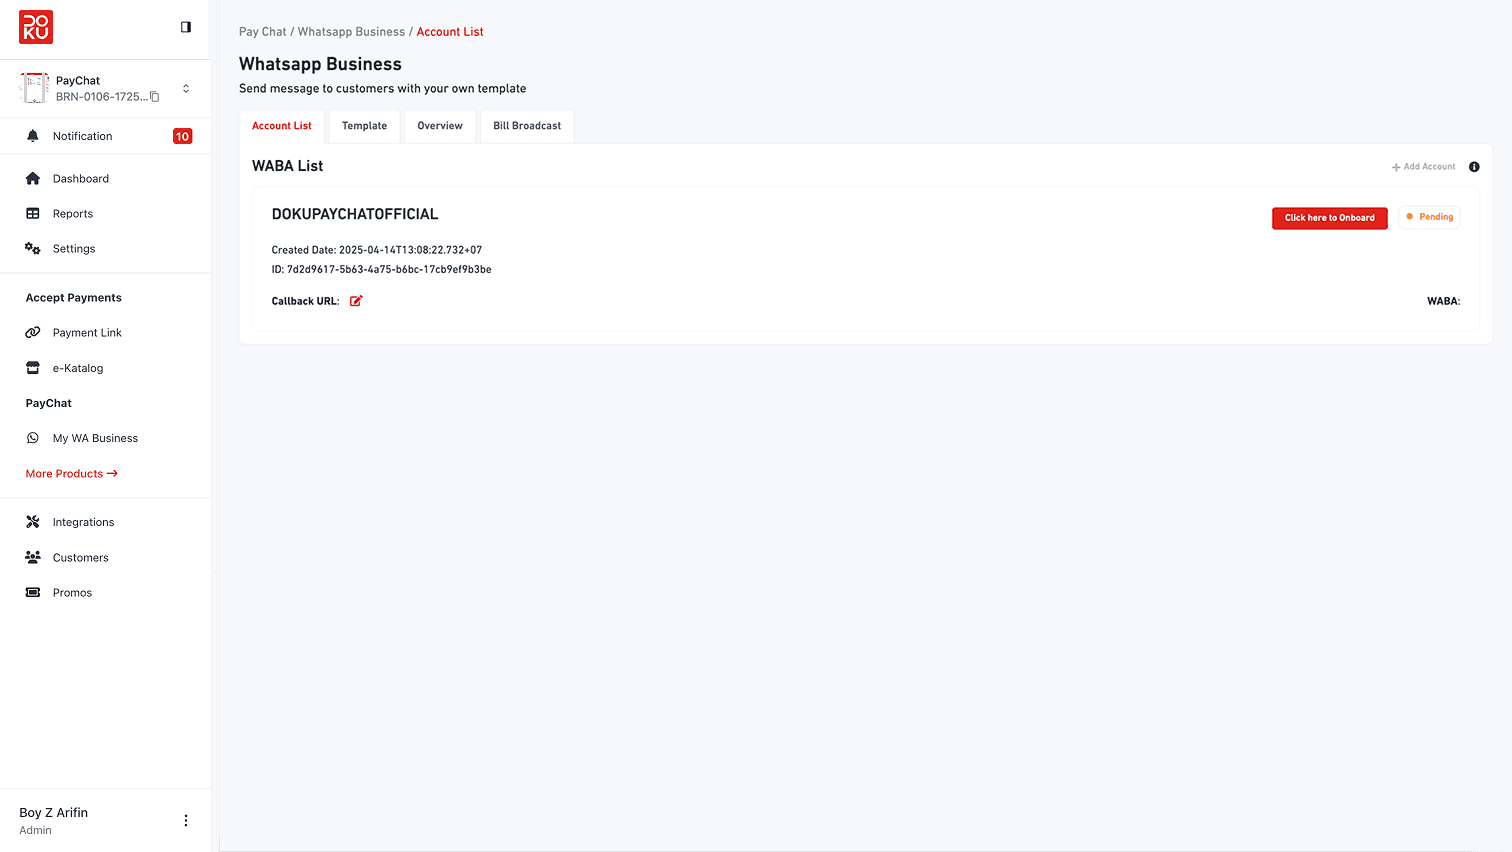The height and width of the screenshot is (852, 1512).
Task: Click the WABA: label in account card
Action: [x=1444, y=301]
